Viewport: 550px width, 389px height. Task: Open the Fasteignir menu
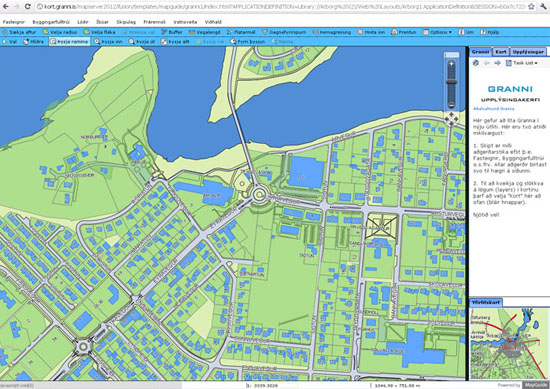pyautogui.click(x=13, y=22)
